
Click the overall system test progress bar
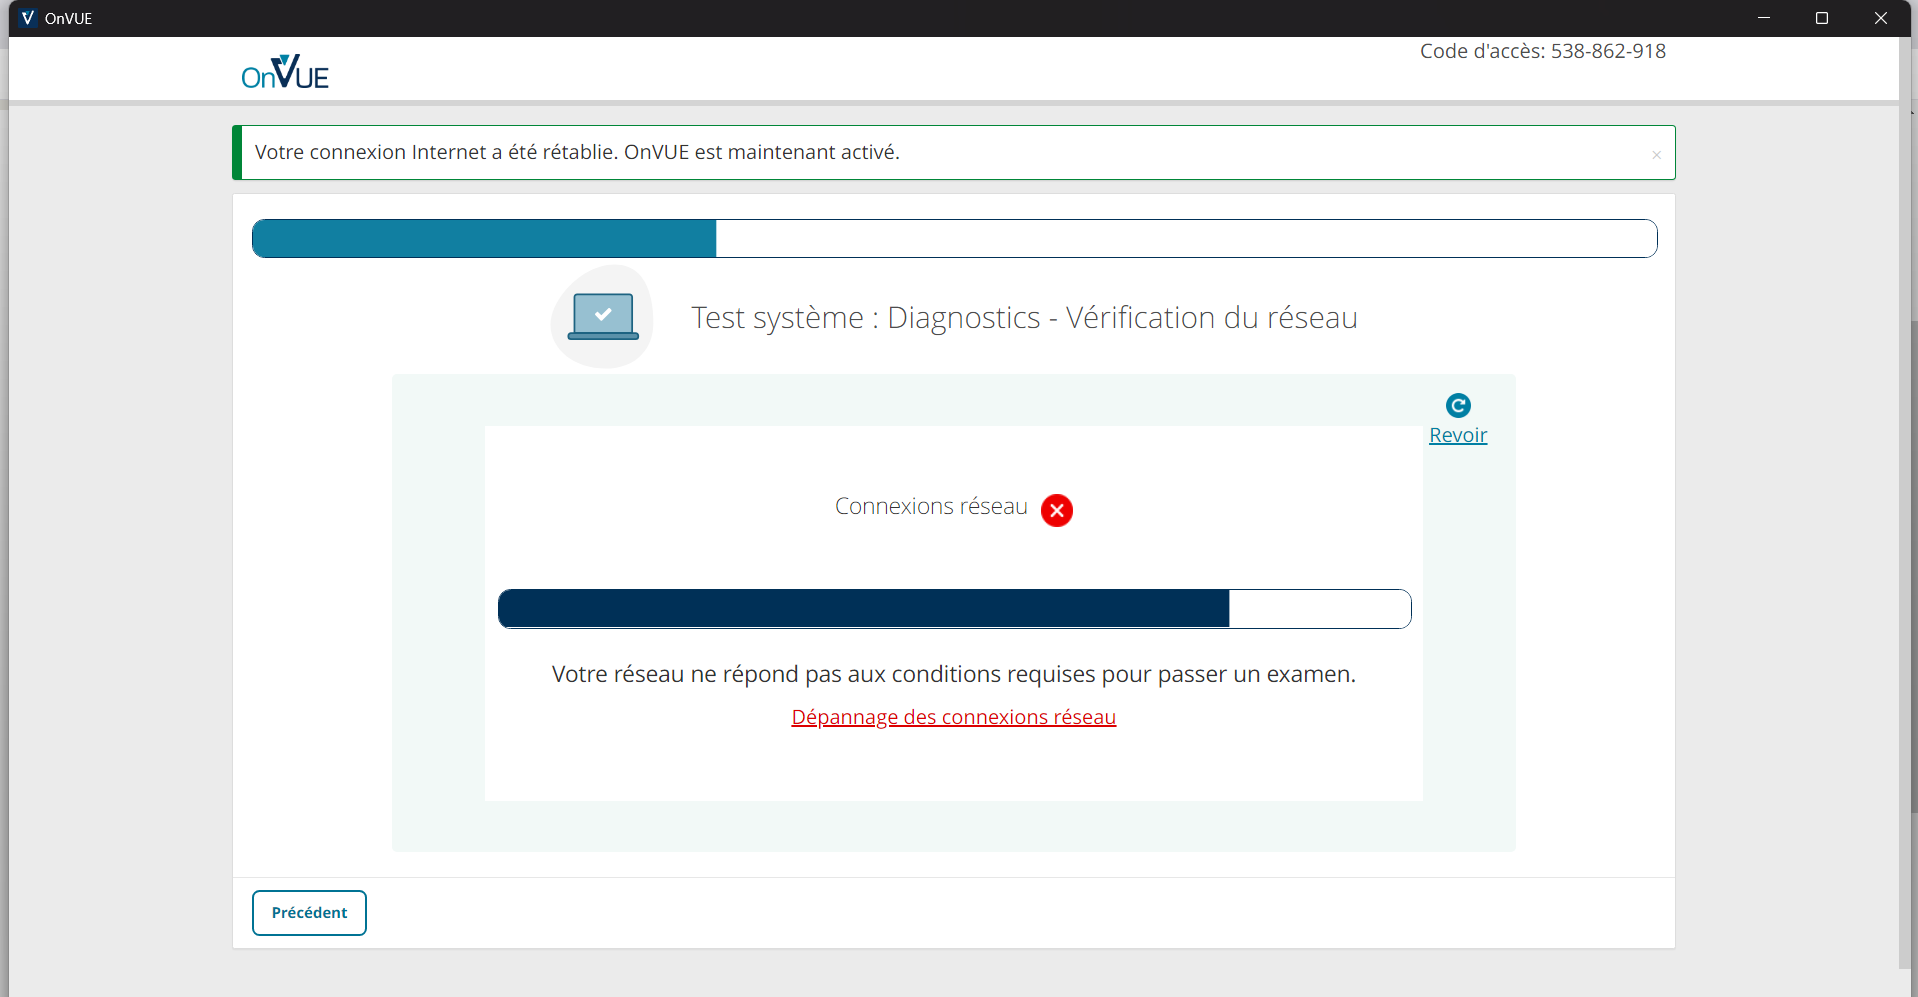pos(955,238)
